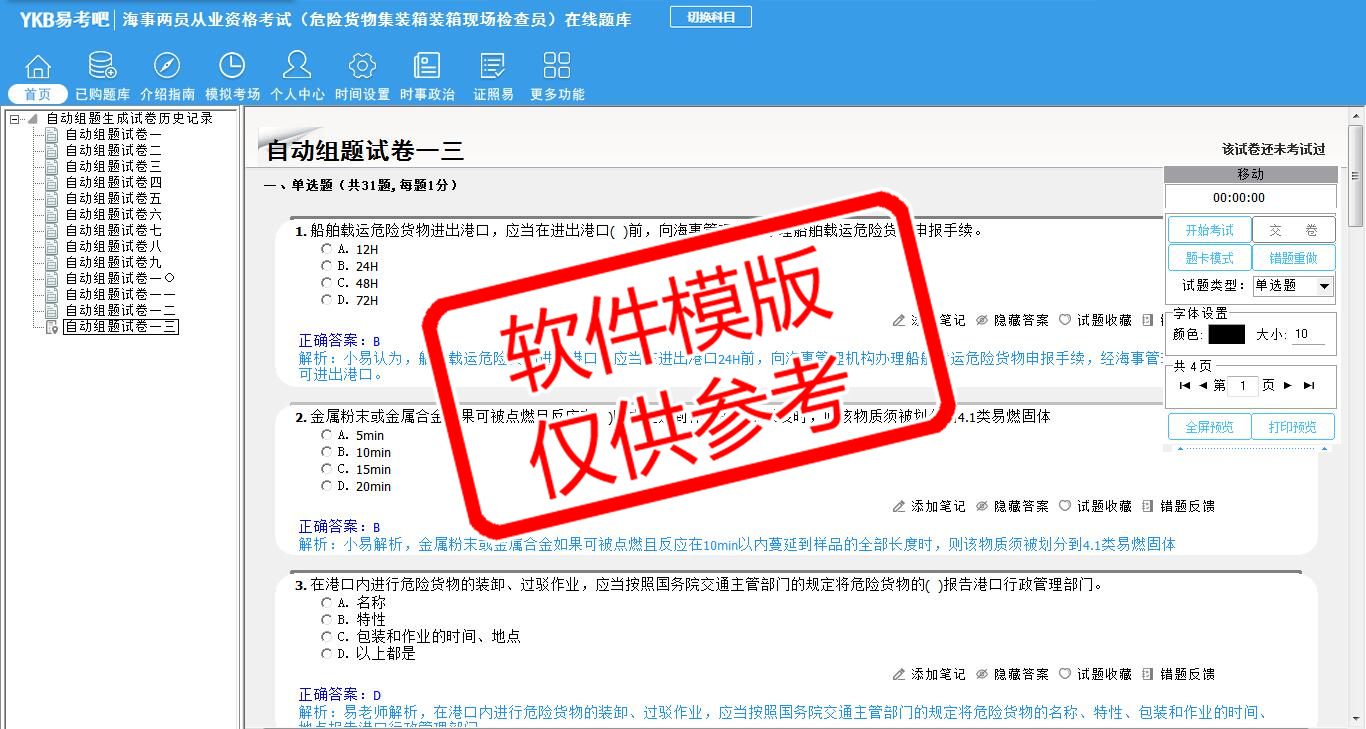
Task: Open 时事政治 news icon
Action: coord(427,67)
